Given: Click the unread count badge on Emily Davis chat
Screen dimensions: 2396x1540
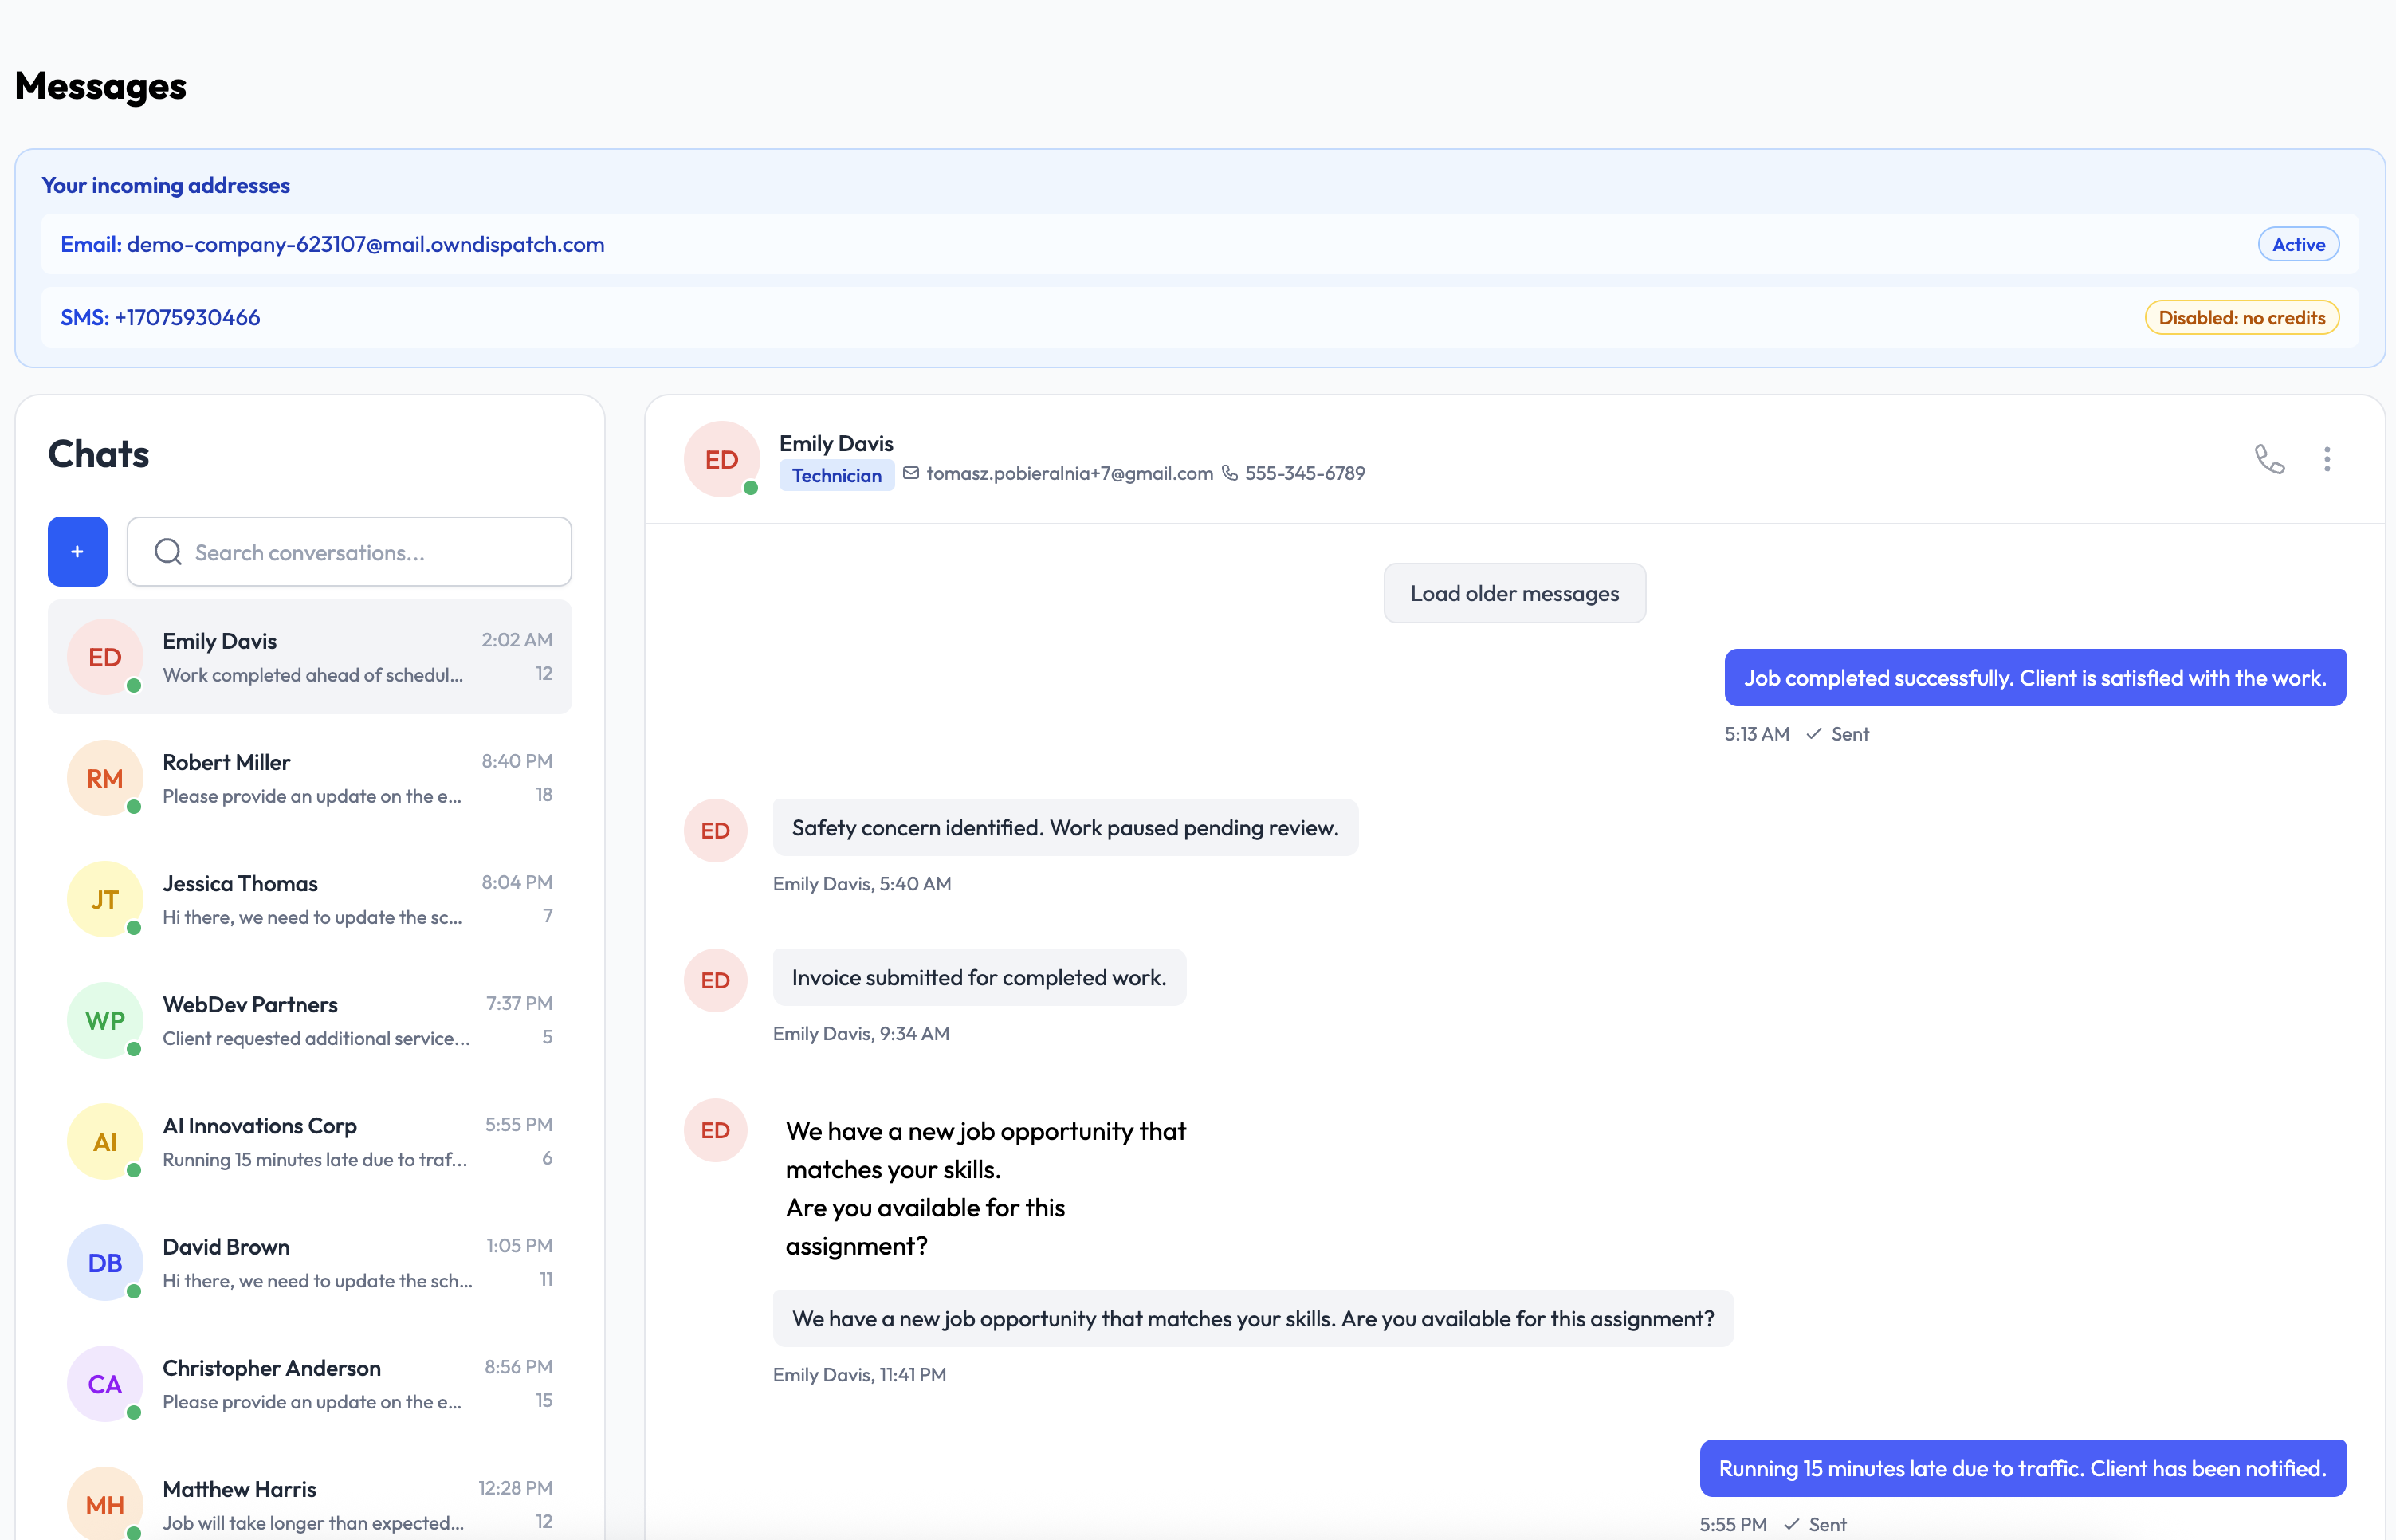Looking at the screenshot, I should [544, 673].
